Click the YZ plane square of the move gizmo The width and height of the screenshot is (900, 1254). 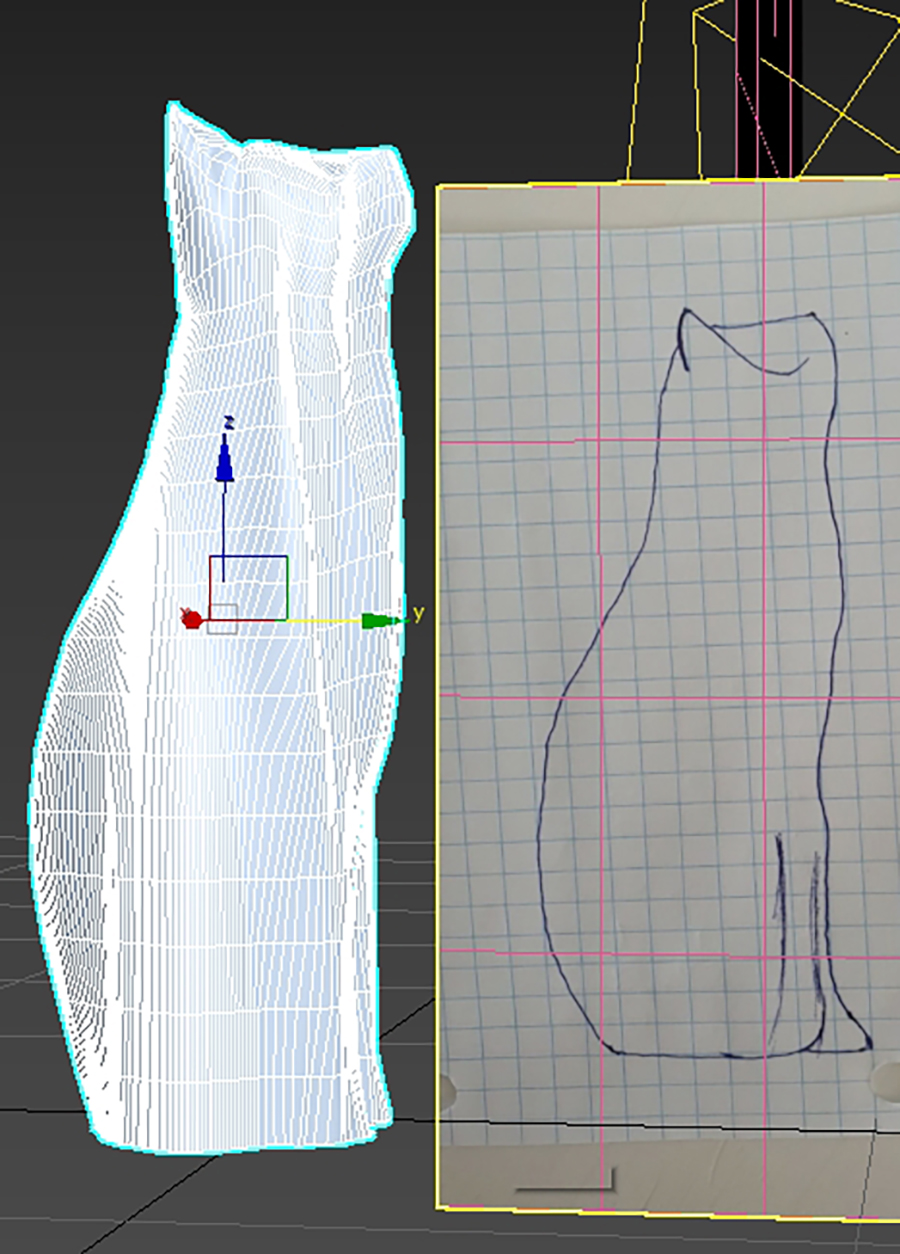pos(248,588)
